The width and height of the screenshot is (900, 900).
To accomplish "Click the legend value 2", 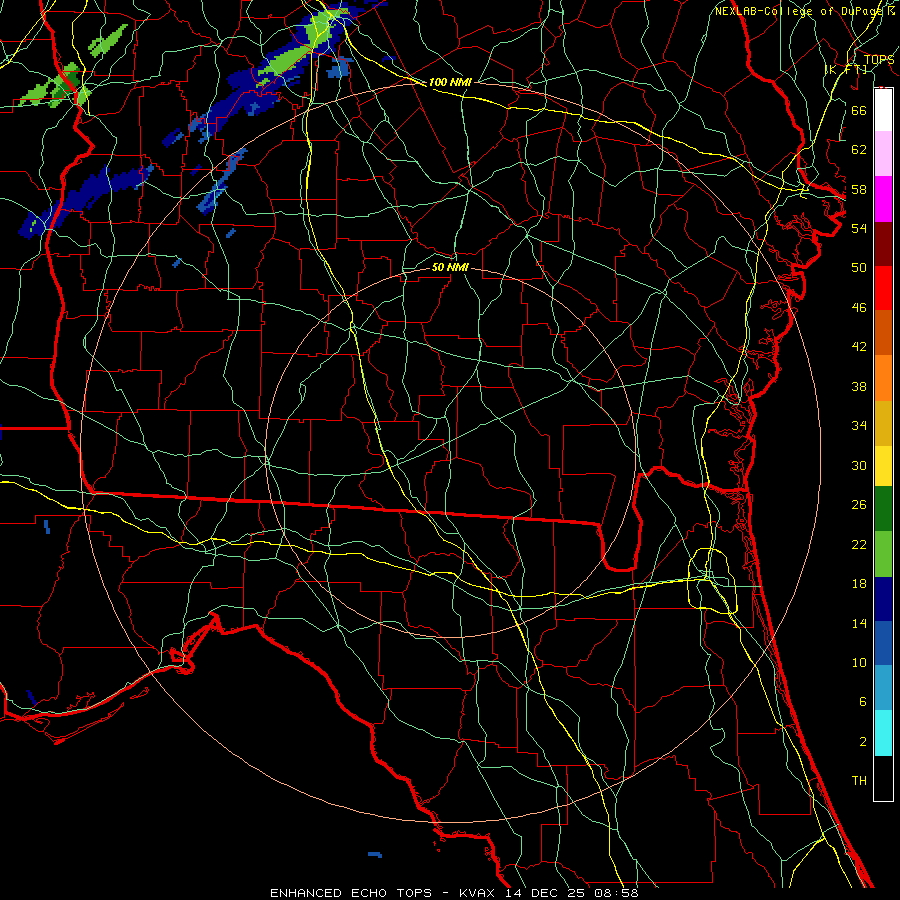I will point(862,742).
